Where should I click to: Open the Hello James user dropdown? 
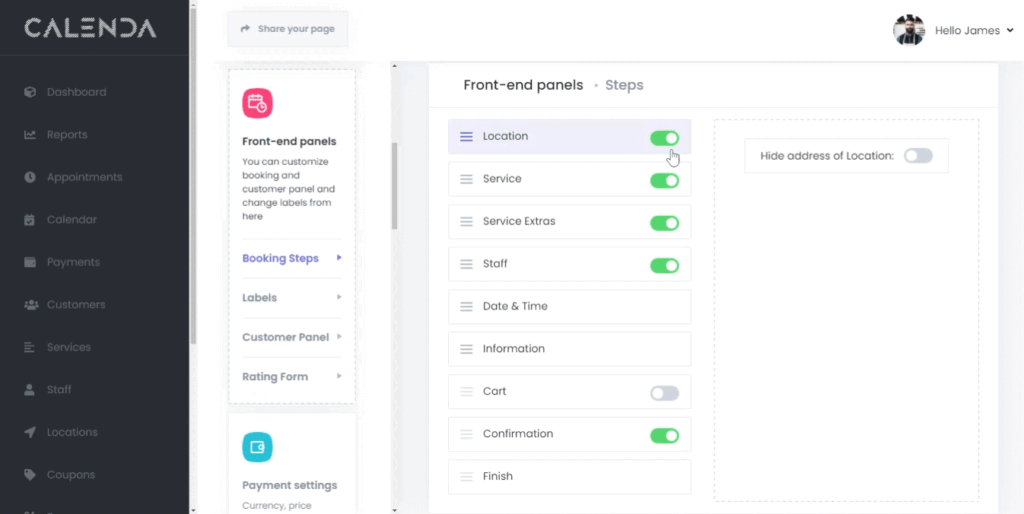pyautogui.click(x=973, y=30)
